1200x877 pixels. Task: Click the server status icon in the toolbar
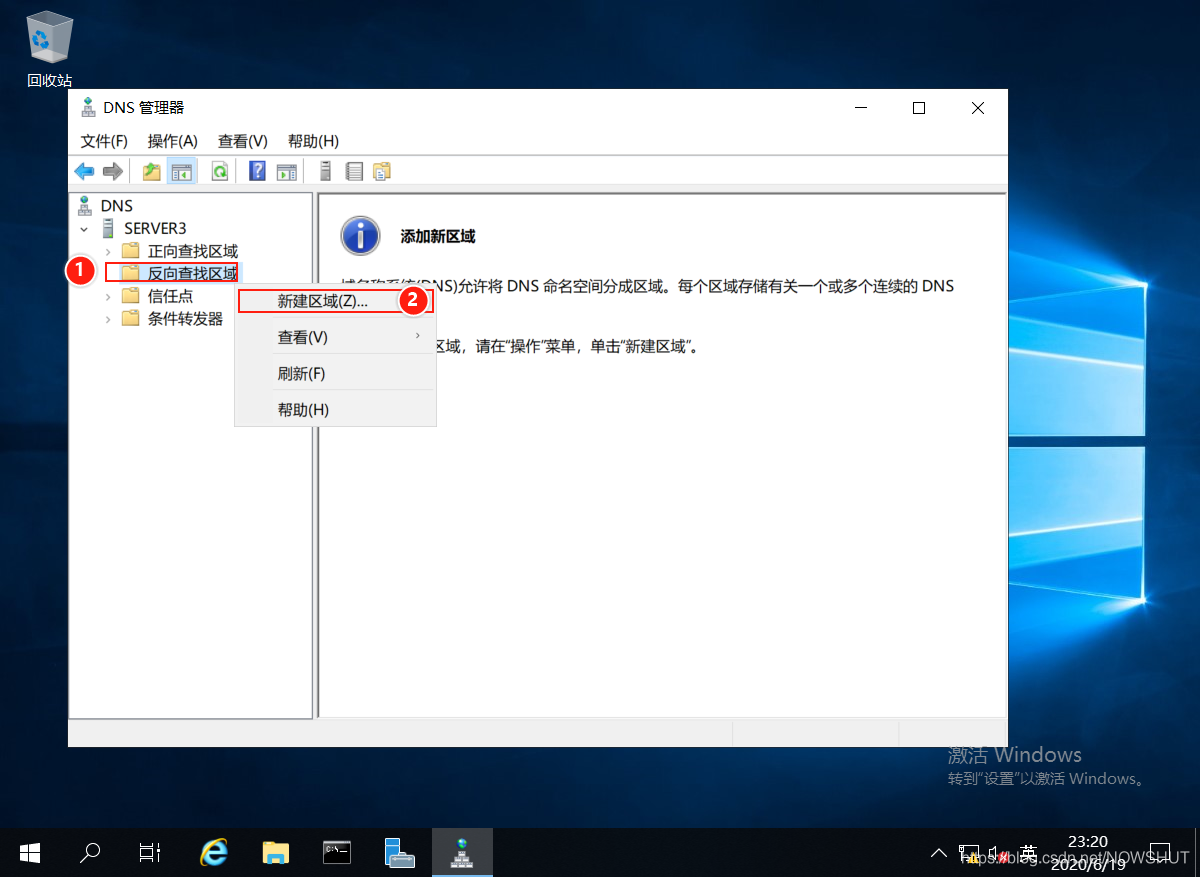[x=325, y=170]
